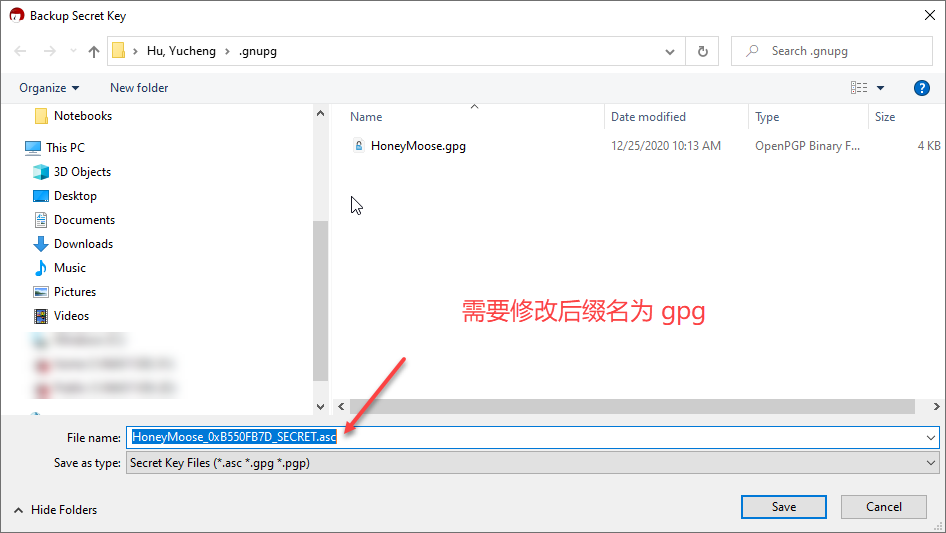
Task: Open 3D Objects in the sidebar
Action: click(82, 171)
